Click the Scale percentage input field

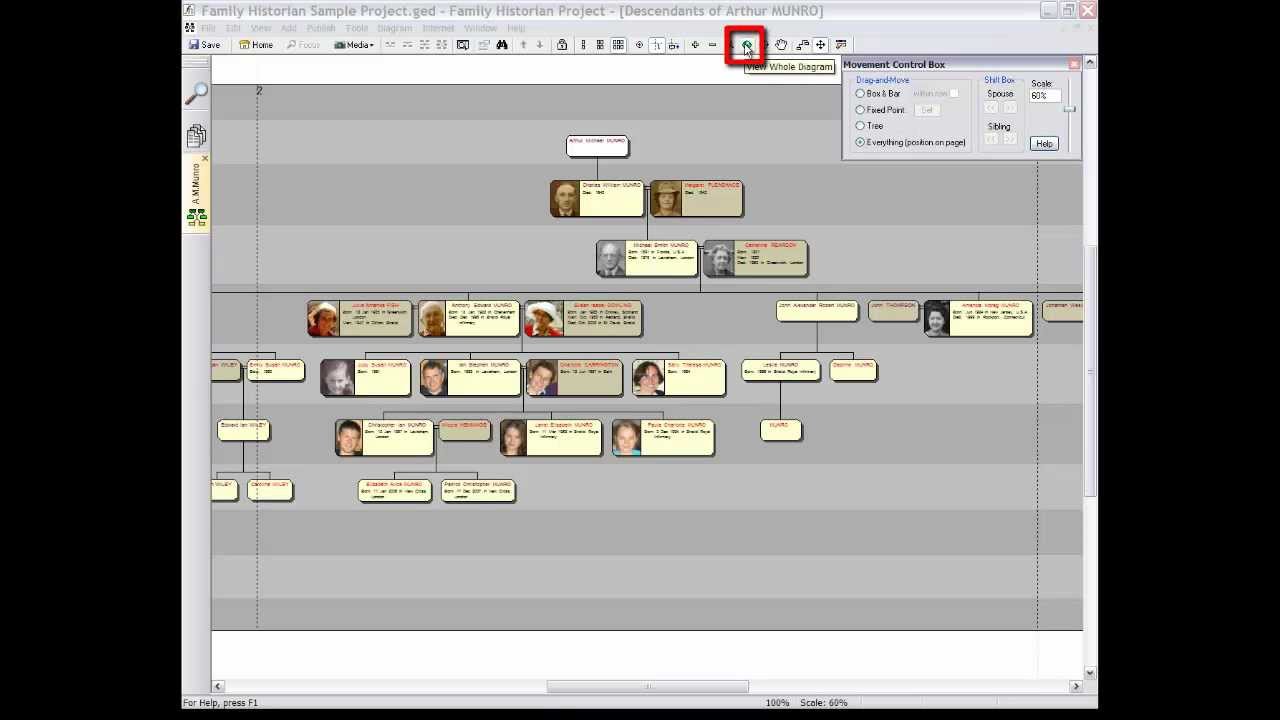click(1044, 96)
